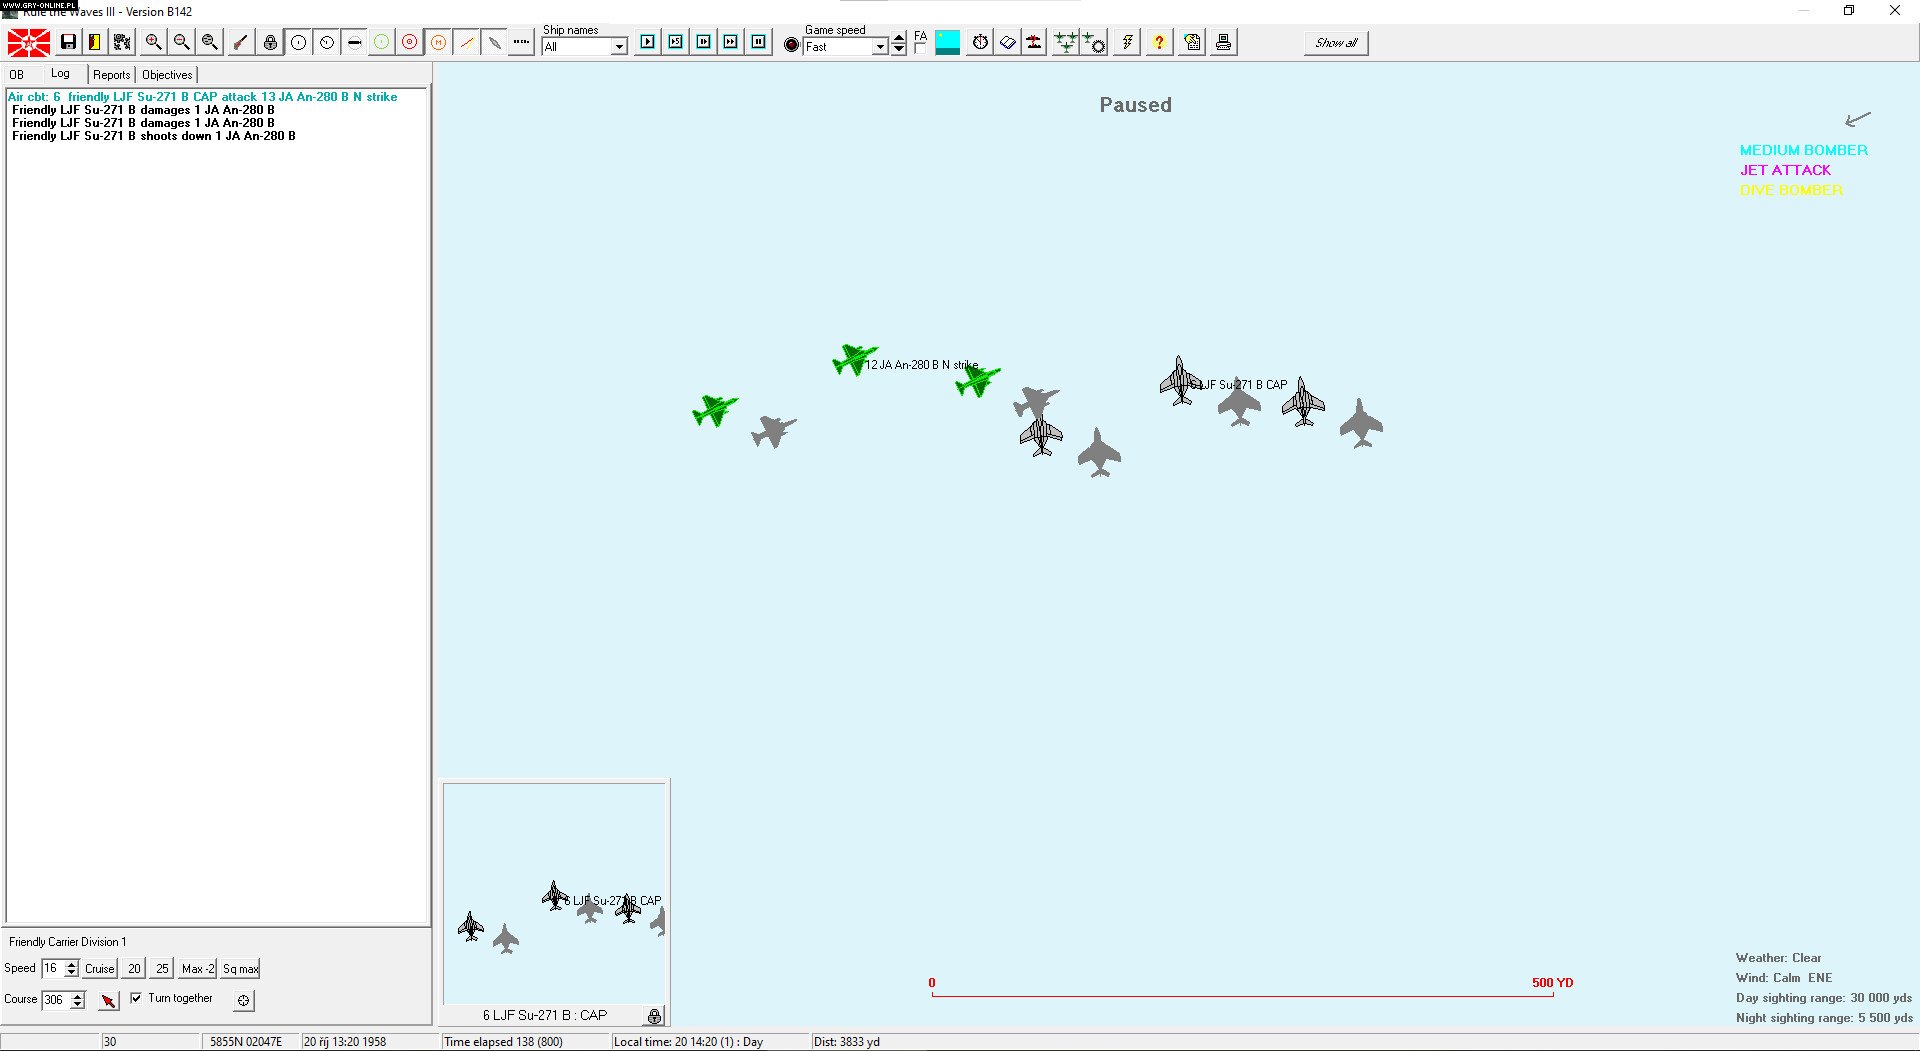1920x1051 pixels.
Task: Enable the FA checkbox near game speed
Action: coord(920,47)
